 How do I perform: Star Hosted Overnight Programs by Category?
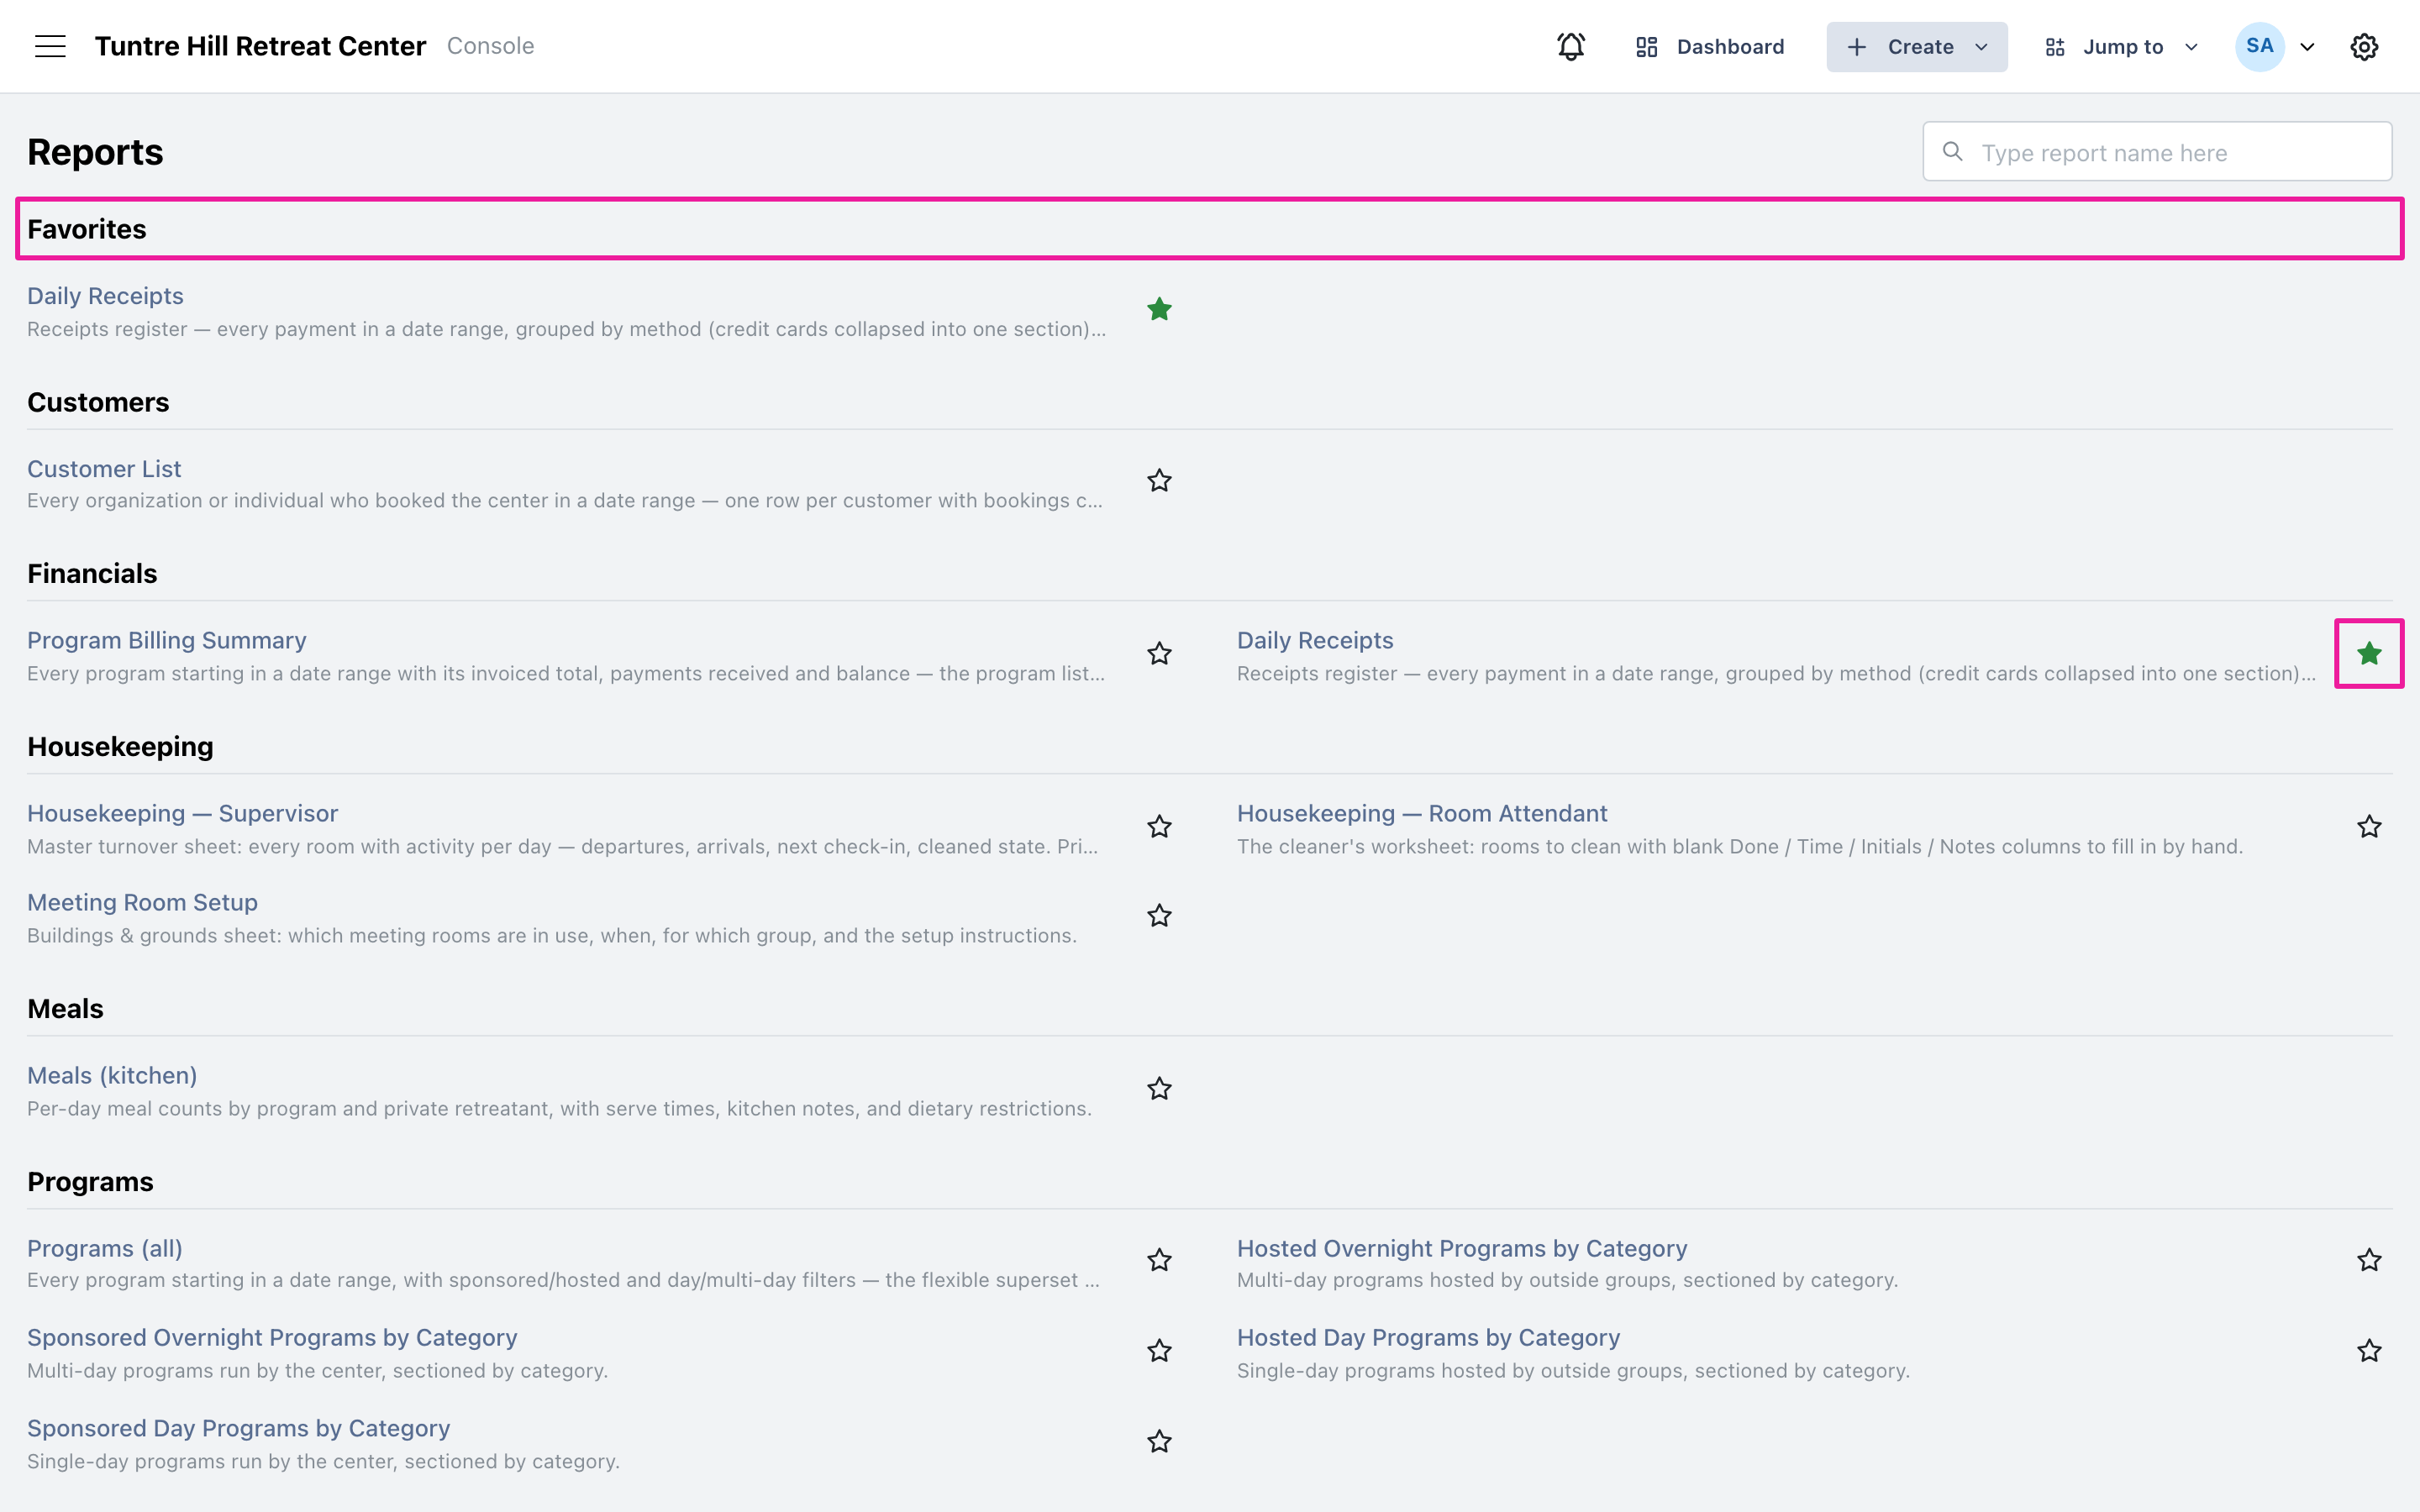tap(2369, 1260)
